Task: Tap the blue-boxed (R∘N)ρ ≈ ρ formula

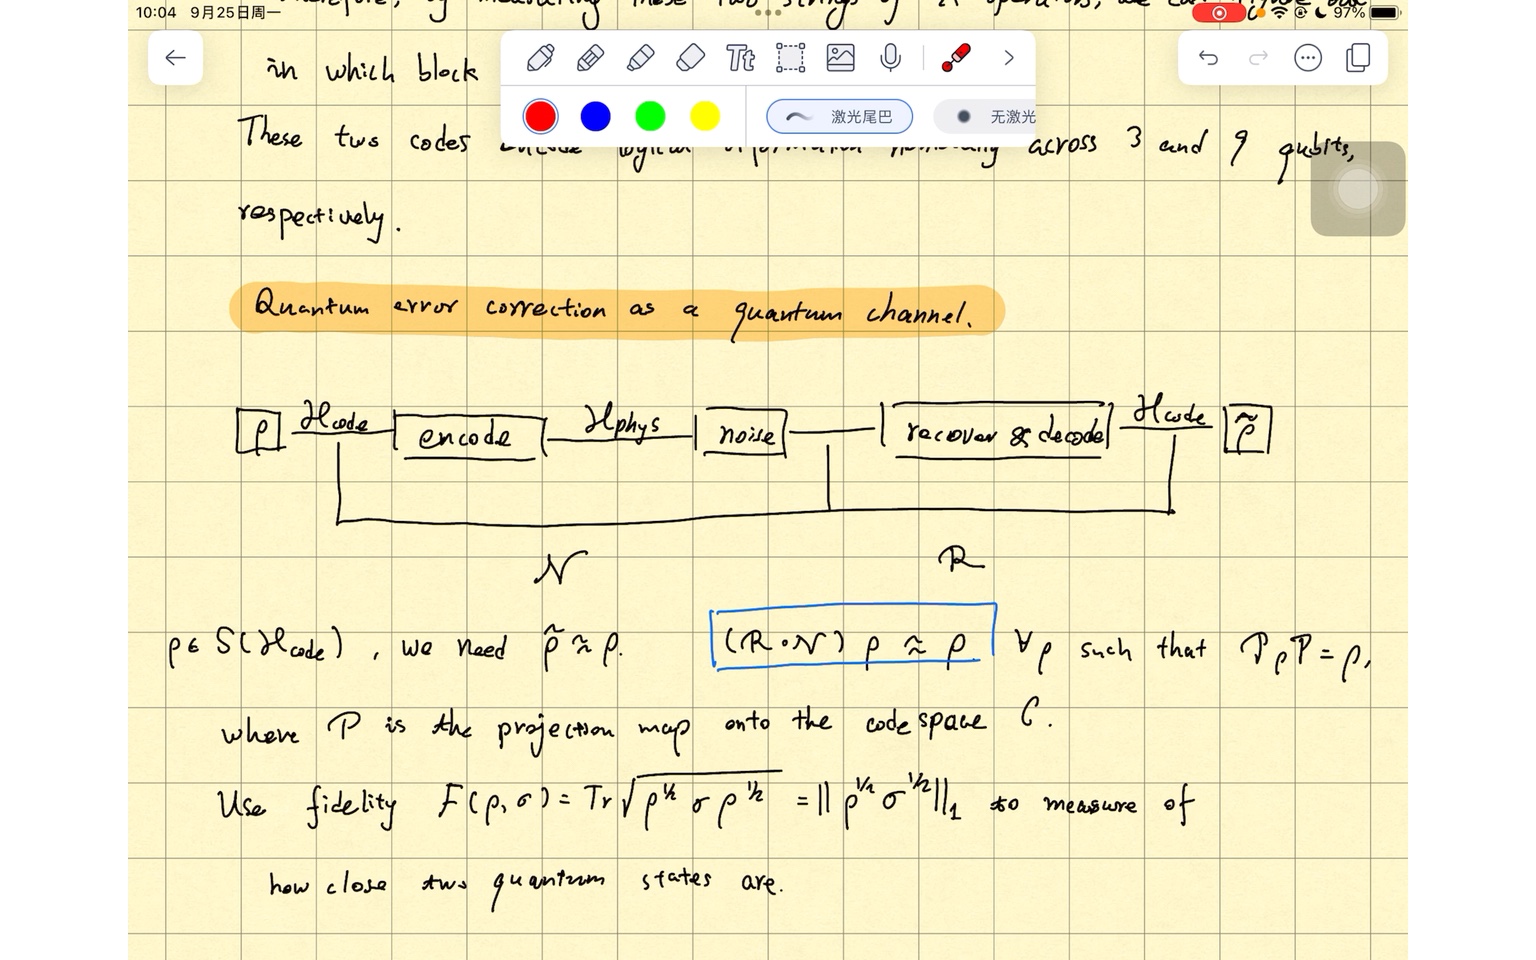Action: (853, 636)
